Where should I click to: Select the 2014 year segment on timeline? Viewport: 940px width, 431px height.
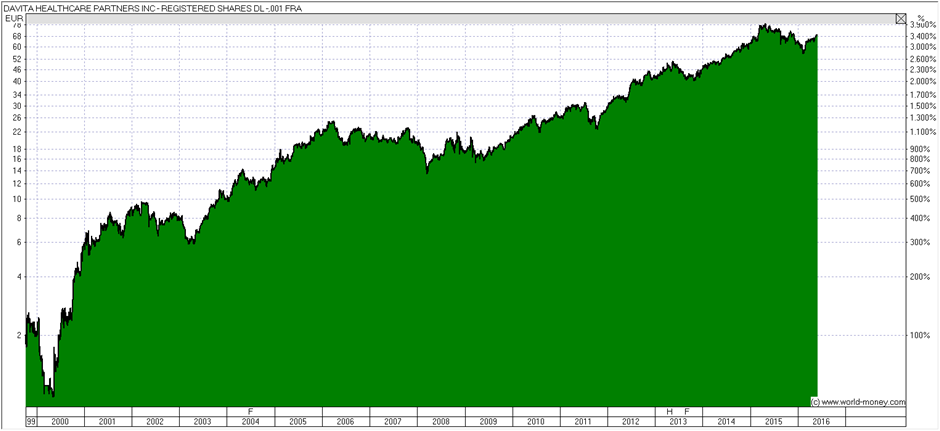(x=726, y=422)
